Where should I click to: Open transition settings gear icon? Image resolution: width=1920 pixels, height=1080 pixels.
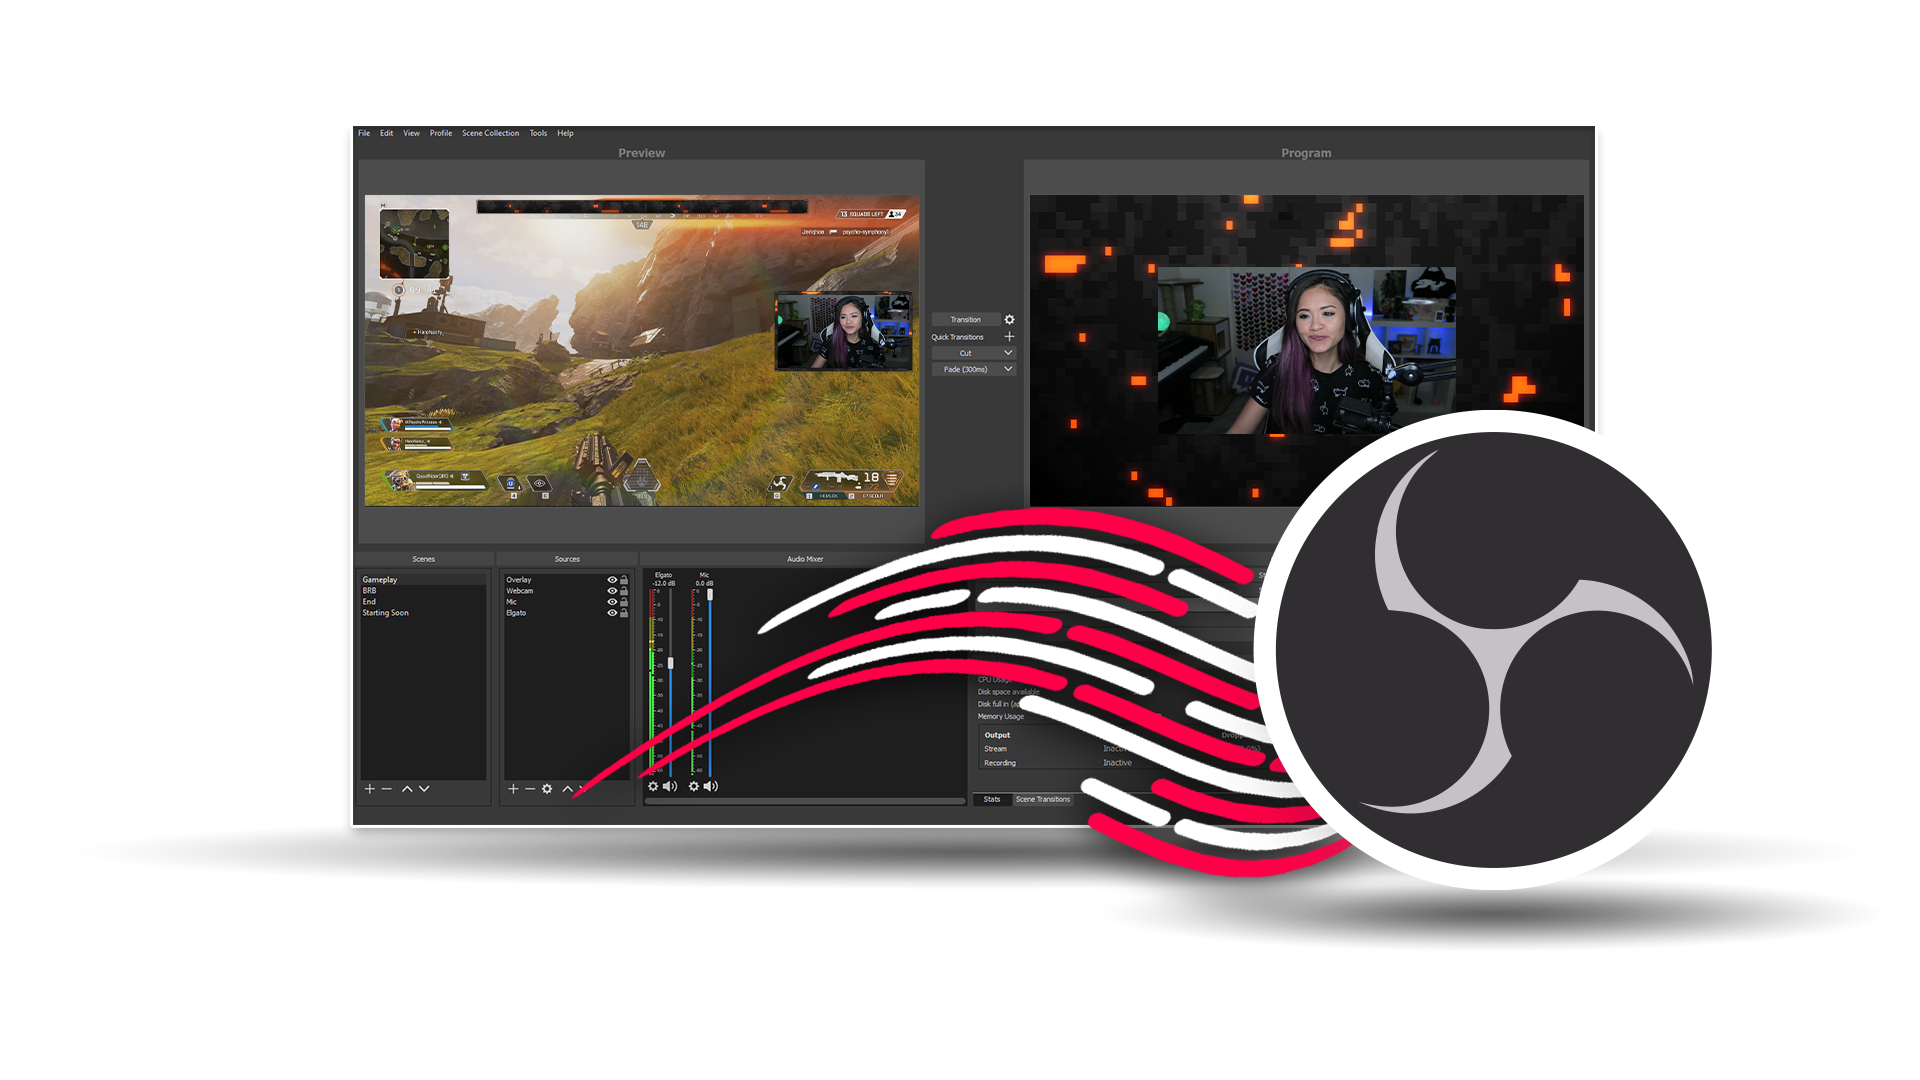pos(1009,320)
